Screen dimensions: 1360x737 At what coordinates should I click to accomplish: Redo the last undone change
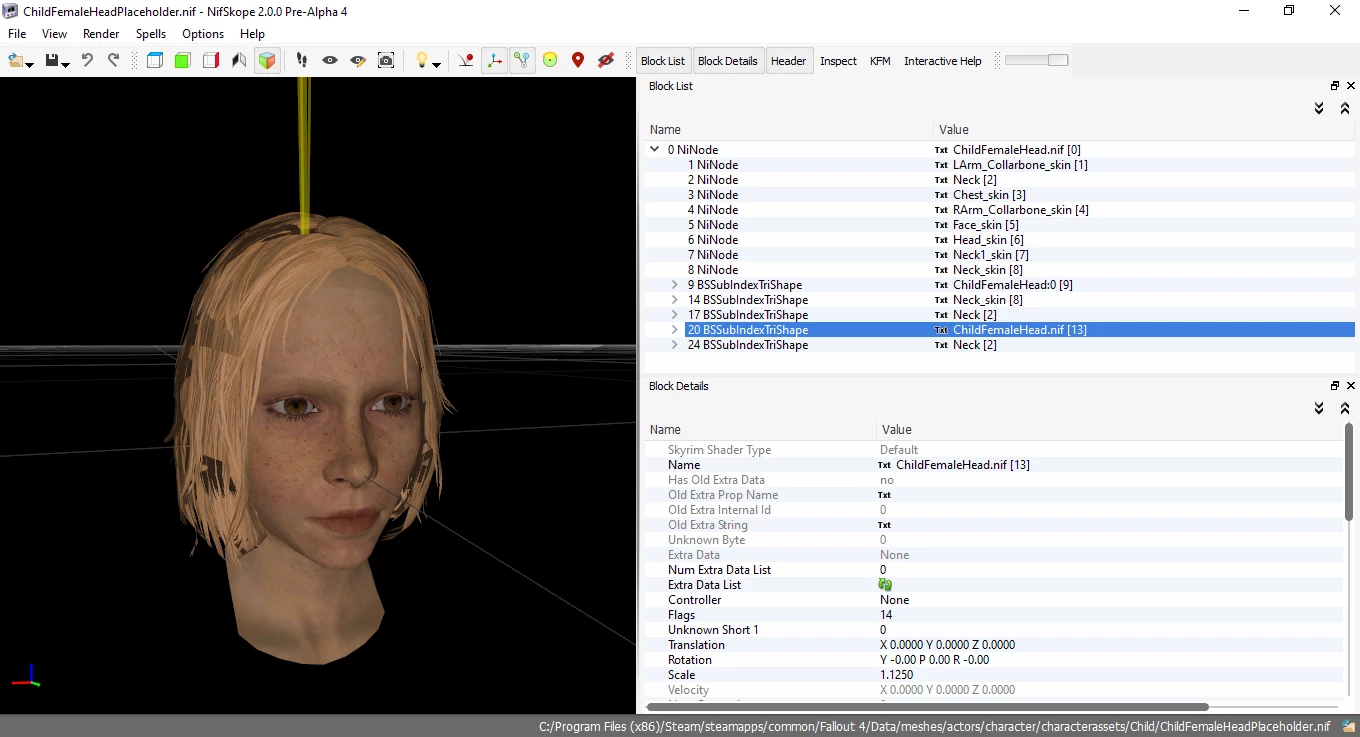(x=113, y=61)
